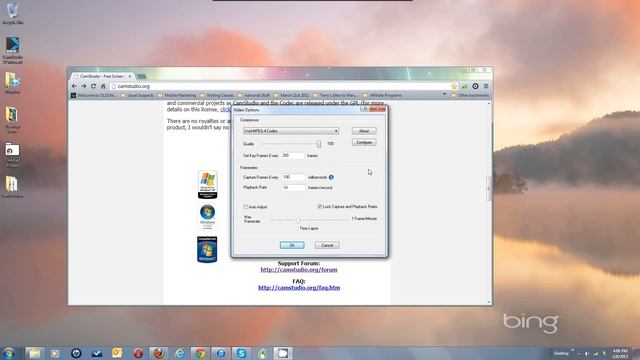Click the Capture Frames Every milliseconds field

click(293, 177)
